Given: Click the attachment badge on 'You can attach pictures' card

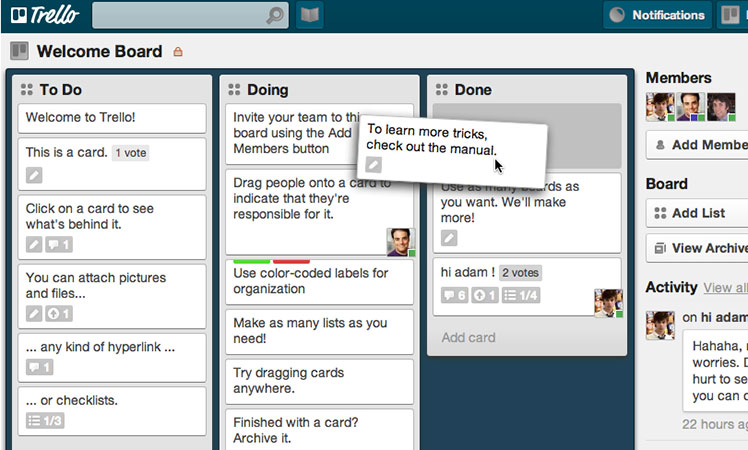Looking at the screenshot, I should point(59,314).
